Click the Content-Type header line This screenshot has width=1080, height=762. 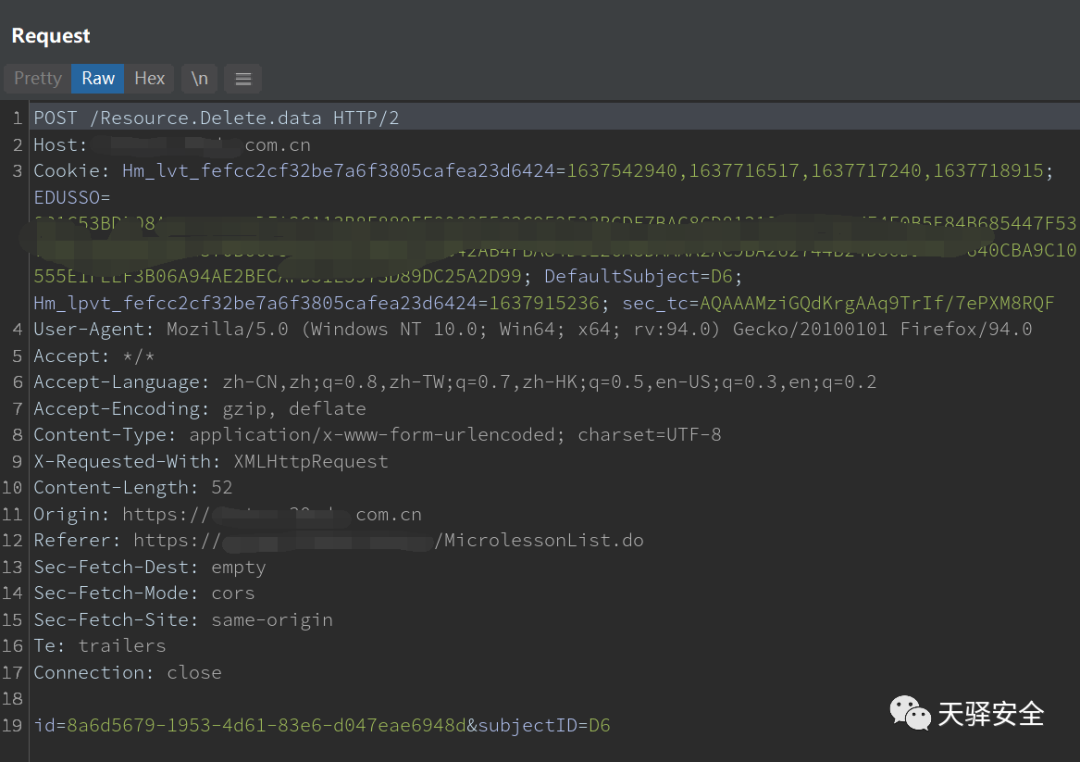[377, 435]
